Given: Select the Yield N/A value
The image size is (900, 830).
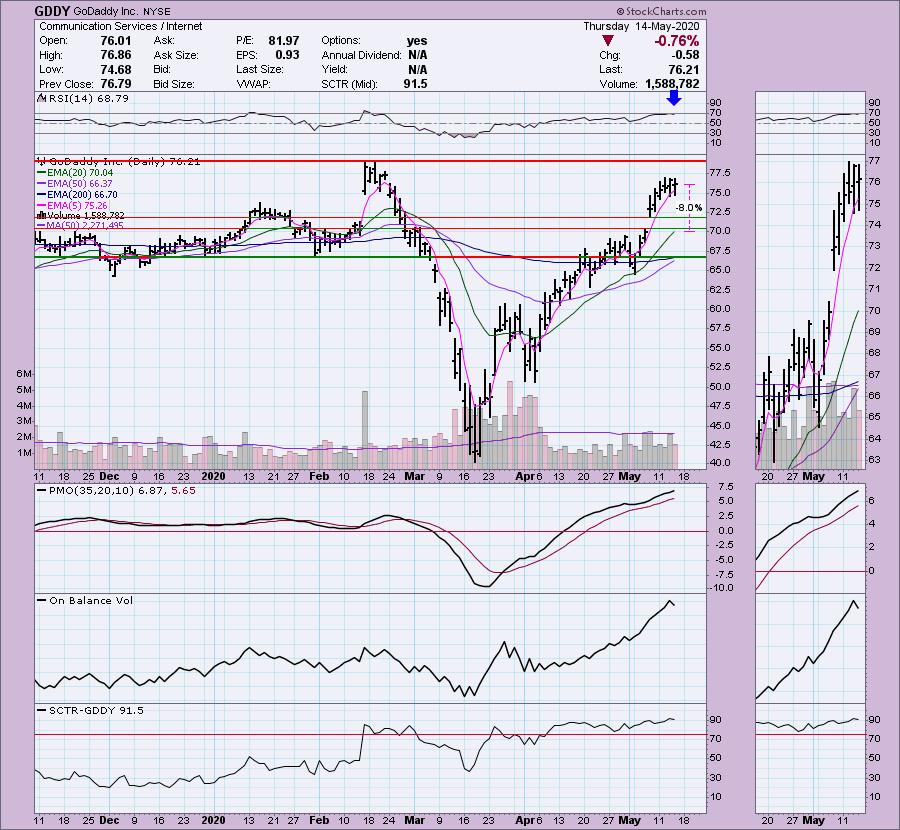Looking at the screenshot, I should pyautogui.click(x=417, y=69).
